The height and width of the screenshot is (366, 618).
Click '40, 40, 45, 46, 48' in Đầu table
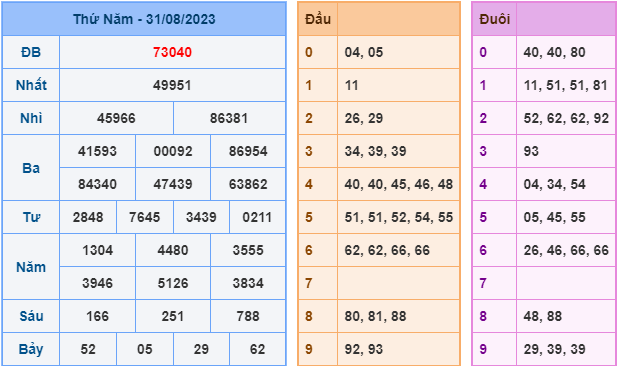(399, 184)
